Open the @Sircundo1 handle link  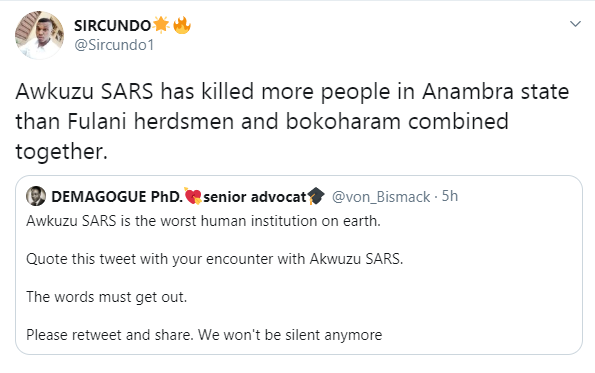point(114,45)
